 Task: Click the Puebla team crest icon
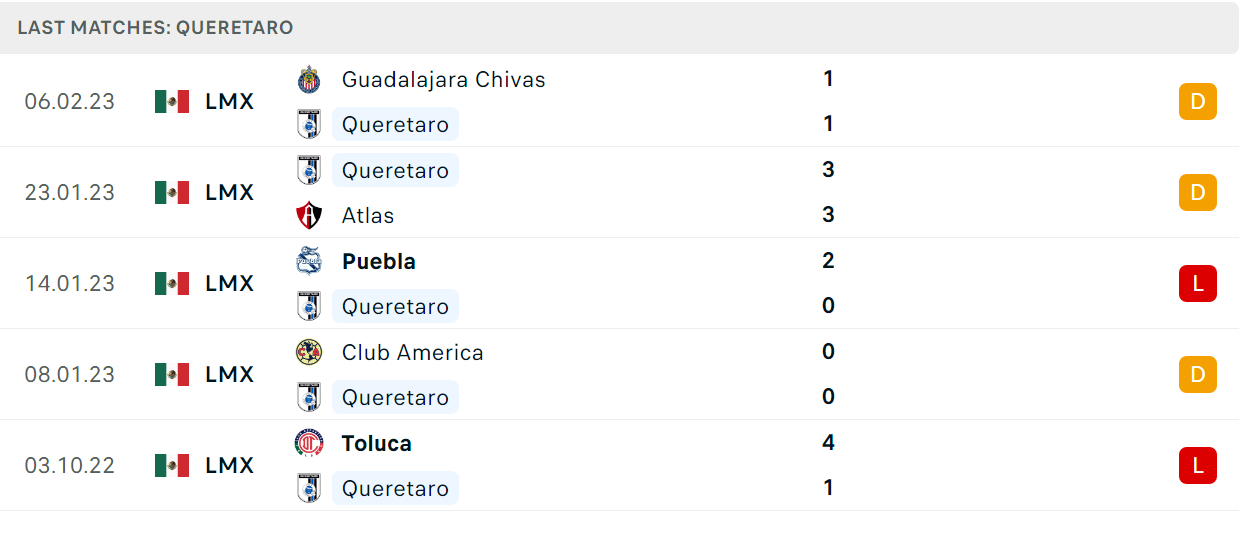(x=309, y=261)
